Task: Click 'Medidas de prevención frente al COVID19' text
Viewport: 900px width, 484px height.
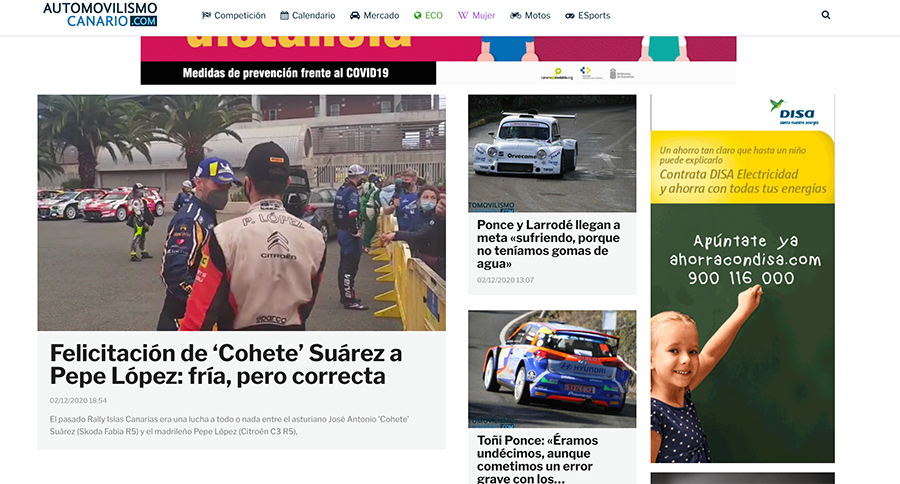Action: point(286,73)
